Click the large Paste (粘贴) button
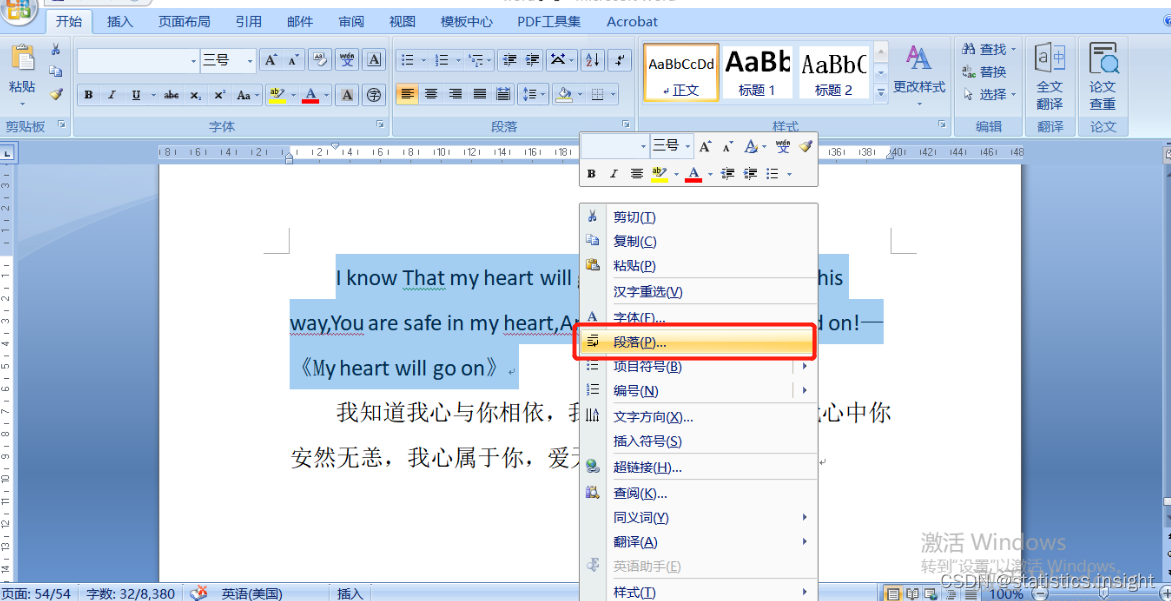The height and width of the screenshot is (601, 1171). [x=22, y=69]
